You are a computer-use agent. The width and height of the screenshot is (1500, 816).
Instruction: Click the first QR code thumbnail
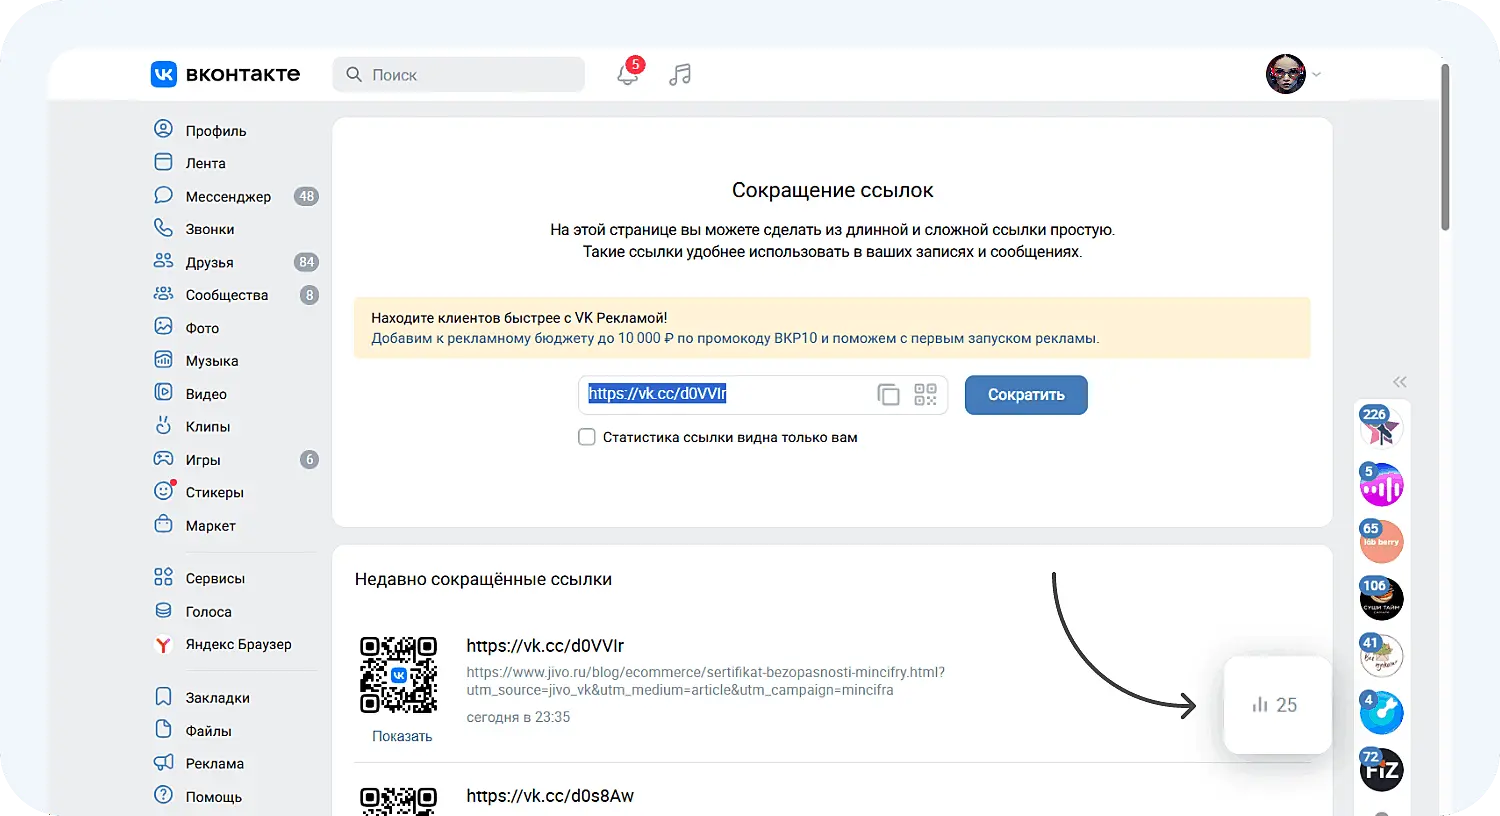point(398,675)
